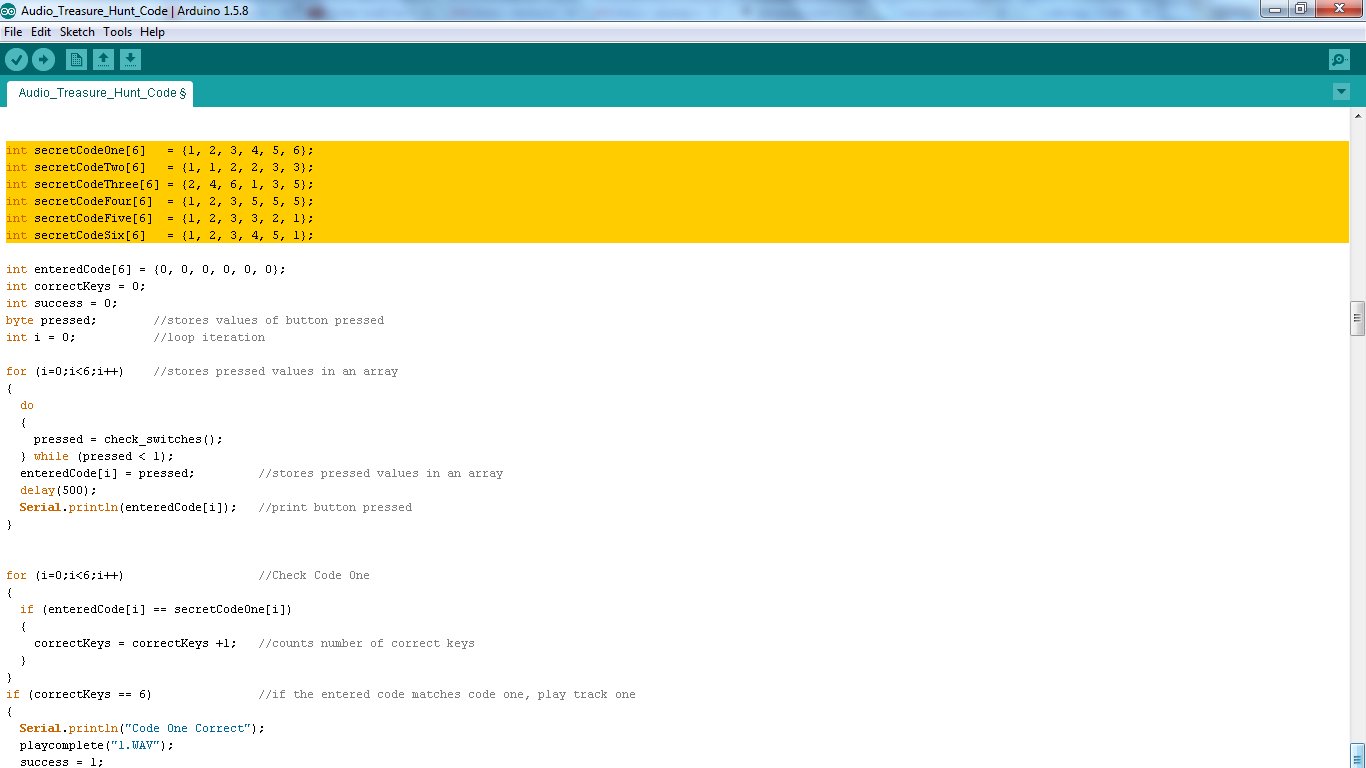Viewport: 1366px width, 768px height.
Task: Click the 'int success = 0;' line
Action: pyautogui.click(x=62, y=303)
